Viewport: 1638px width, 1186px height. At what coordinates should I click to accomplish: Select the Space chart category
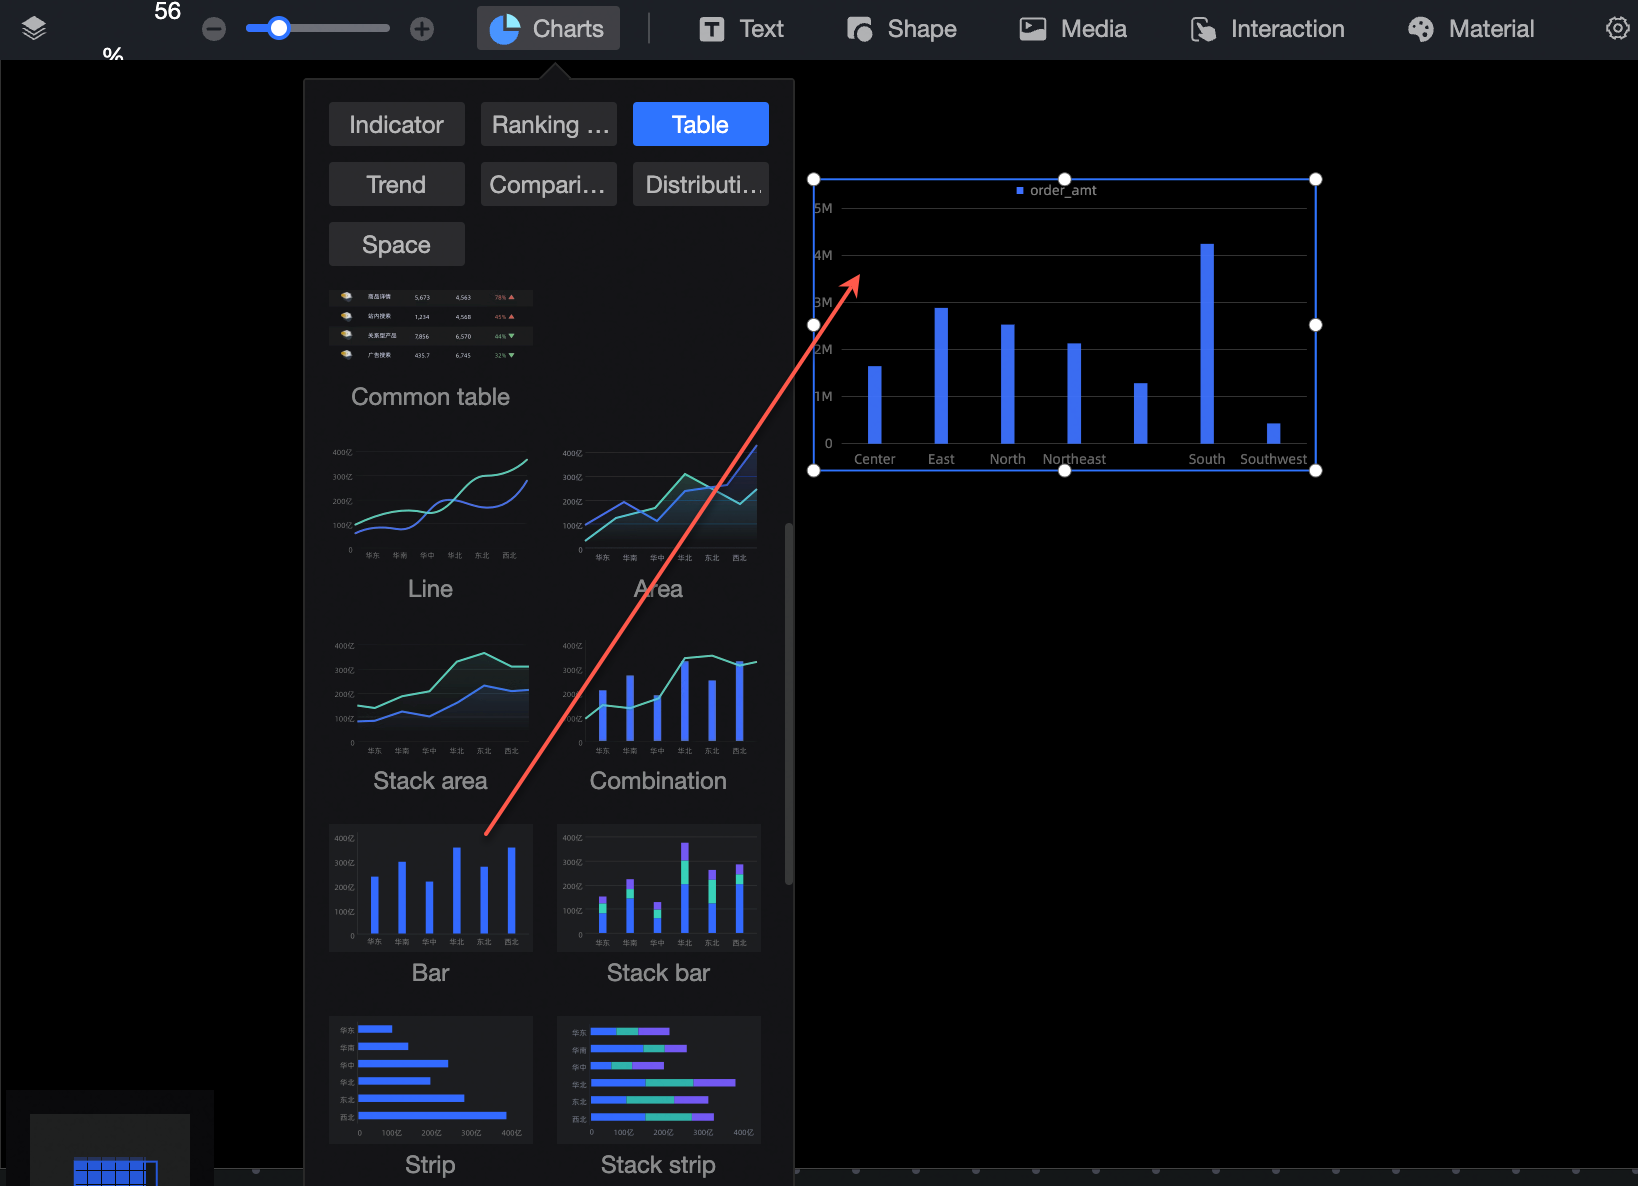click(x=397, y=244)
